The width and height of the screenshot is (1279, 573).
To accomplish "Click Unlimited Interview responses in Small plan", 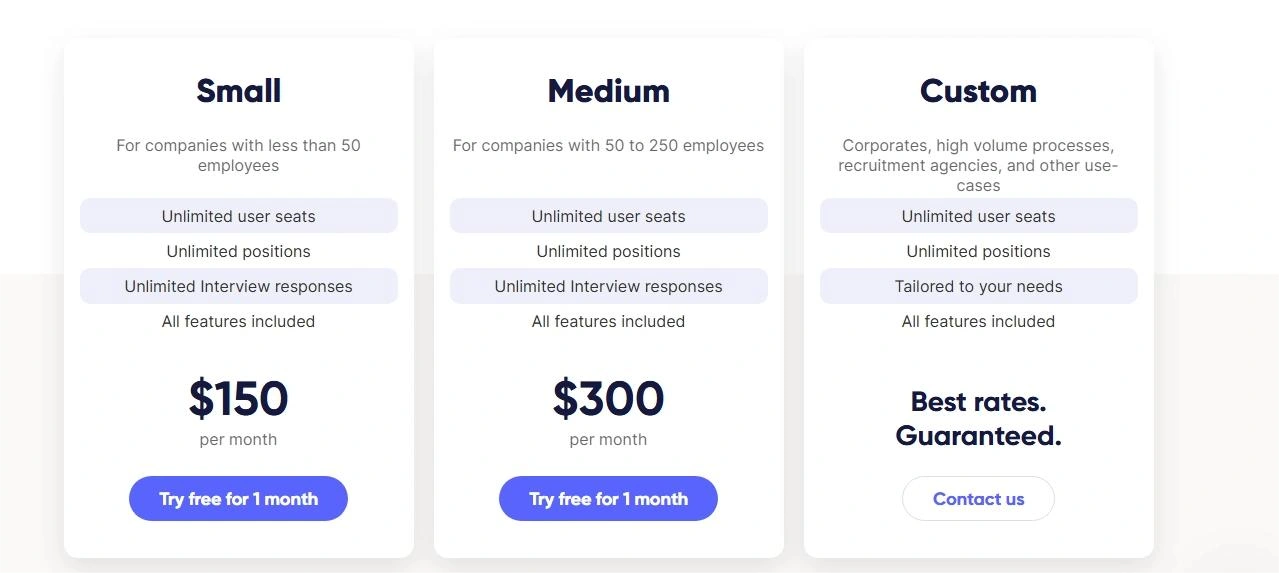I will 238,286.
